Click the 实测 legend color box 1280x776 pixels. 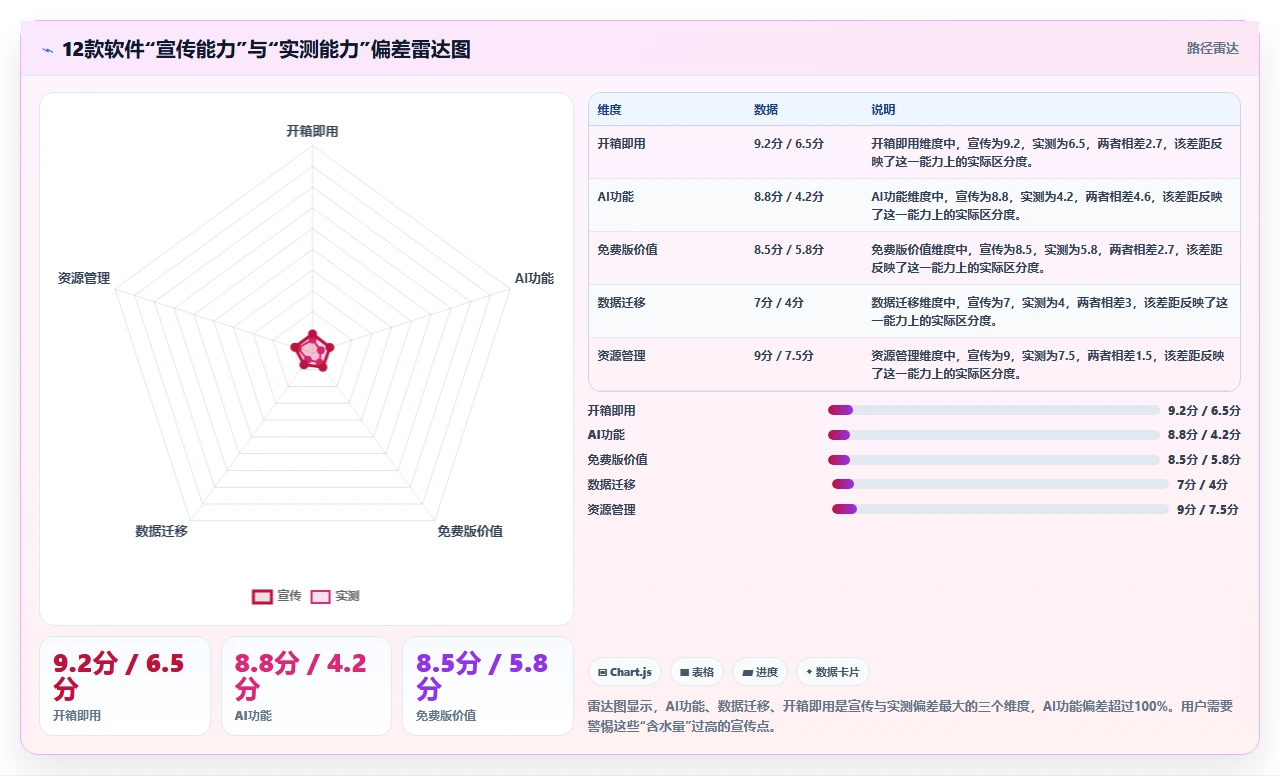320,597
